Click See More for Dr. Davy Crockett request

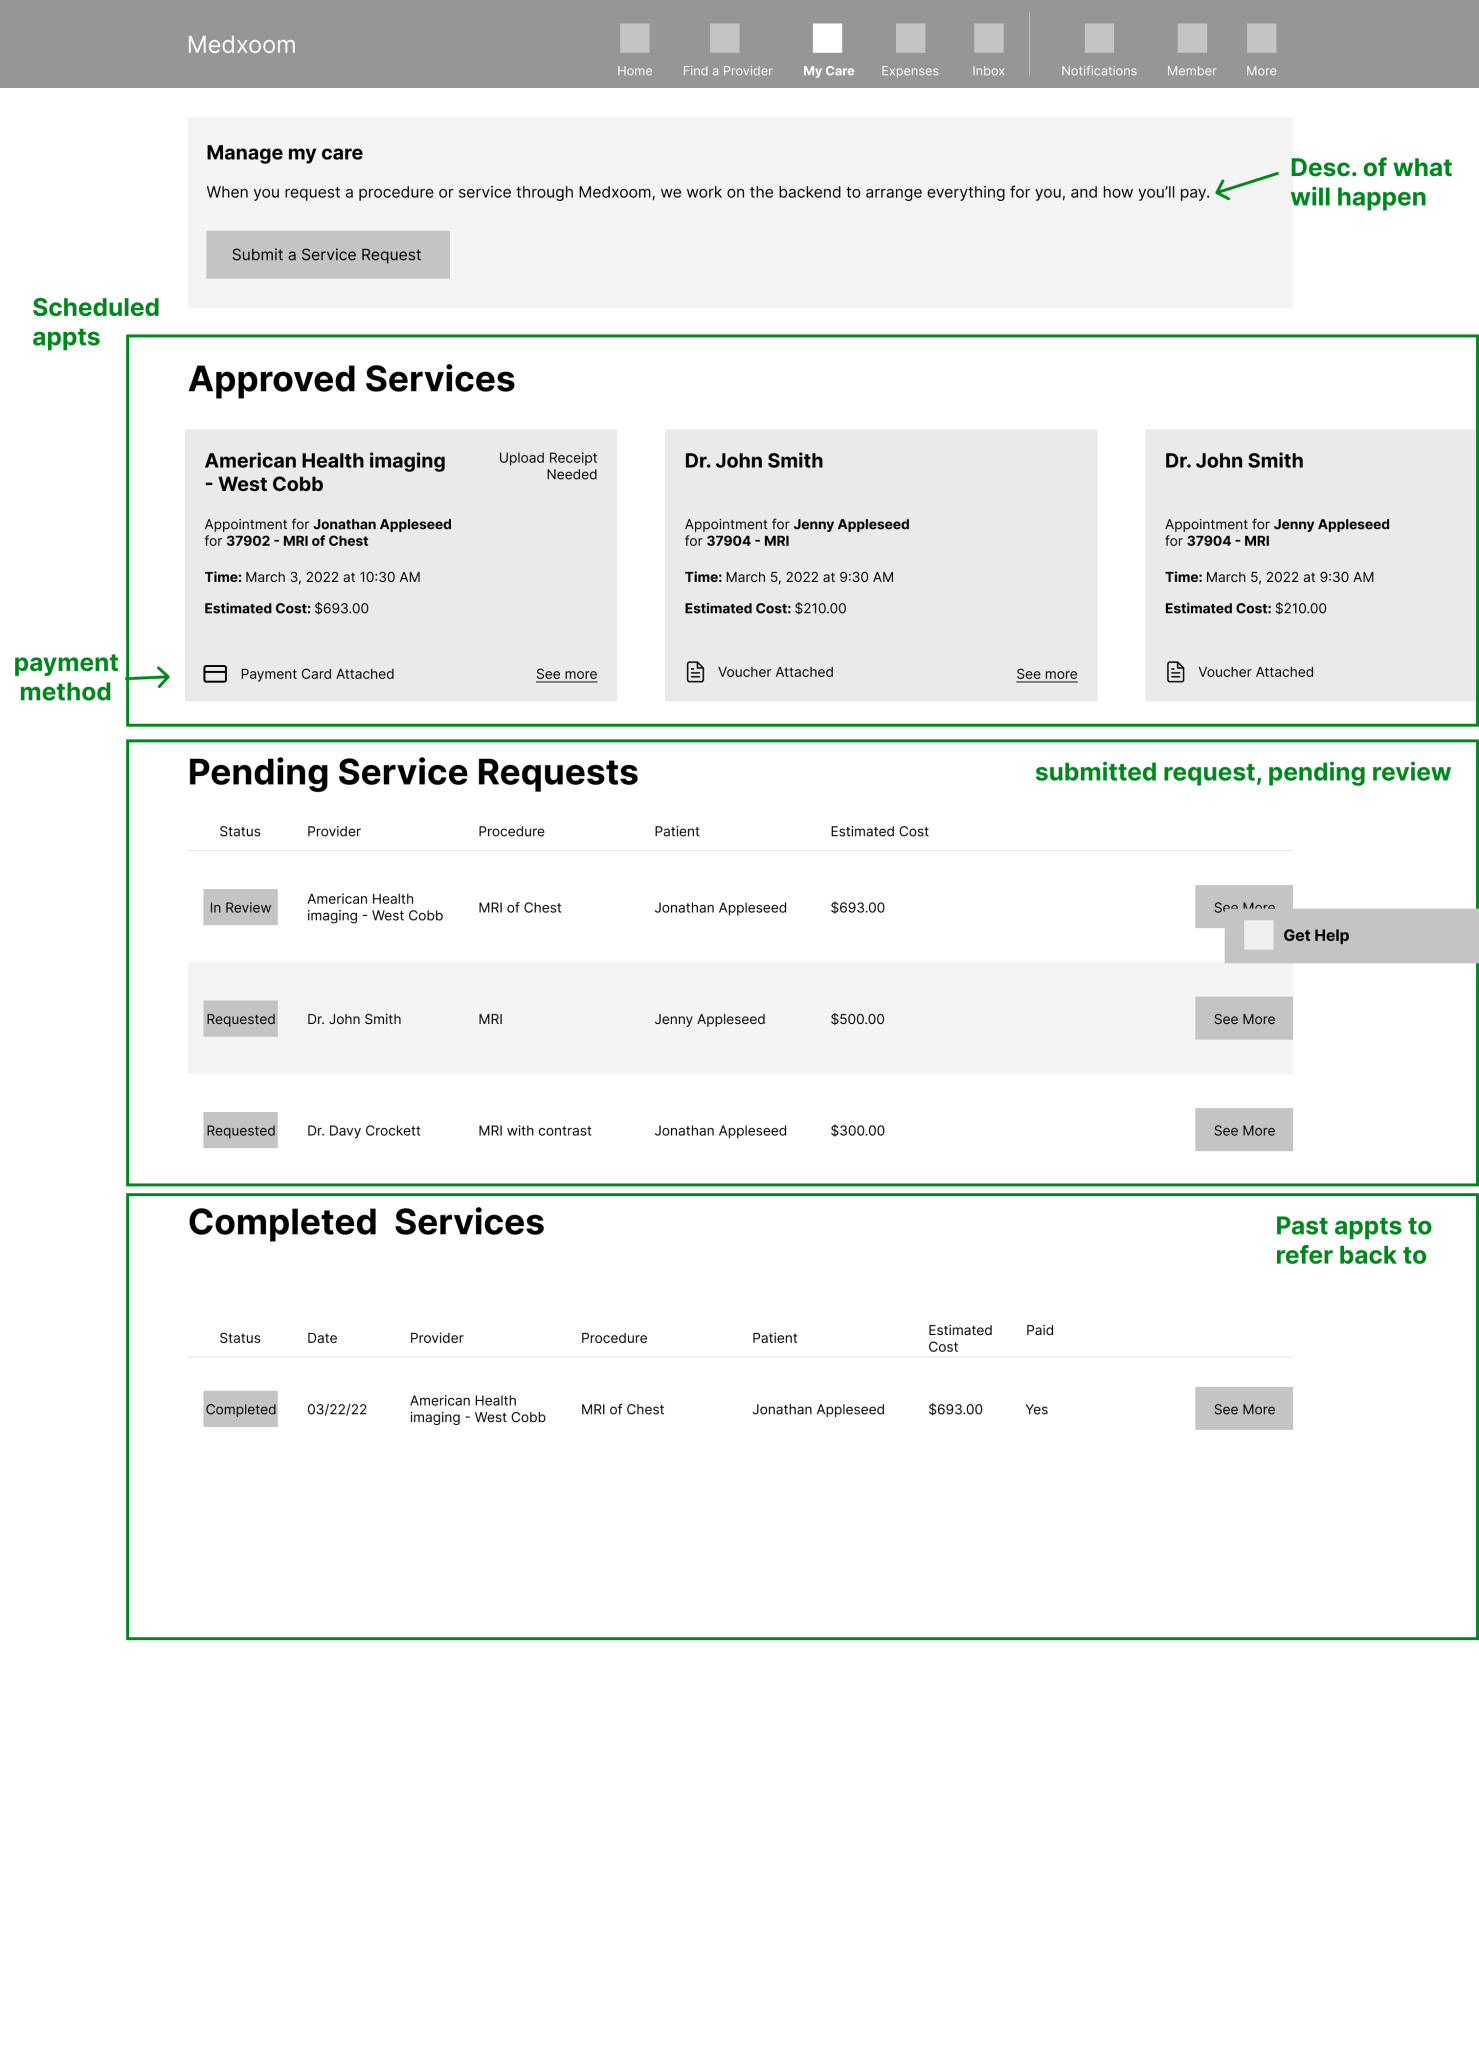(x=1244, y=1130)
